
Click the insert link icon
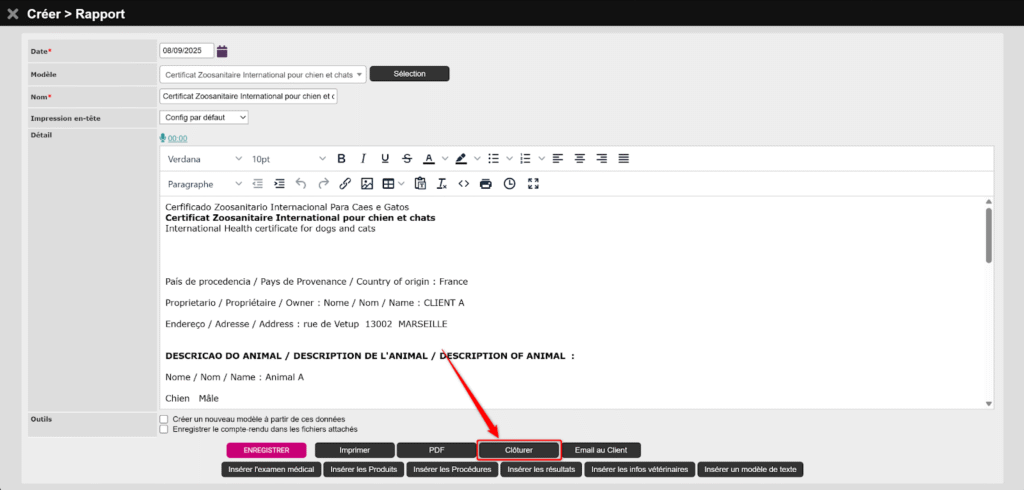click(345, 184)
